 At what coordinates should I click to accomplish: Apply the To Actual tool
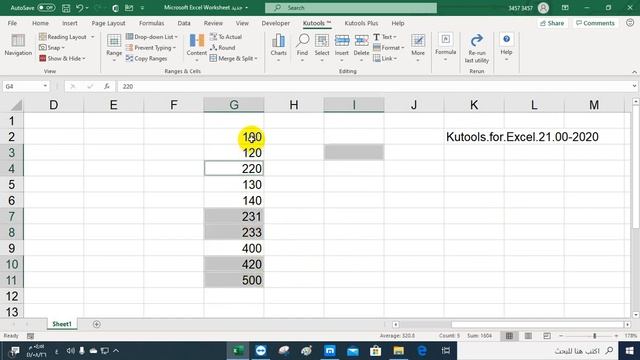click(226, 37)
